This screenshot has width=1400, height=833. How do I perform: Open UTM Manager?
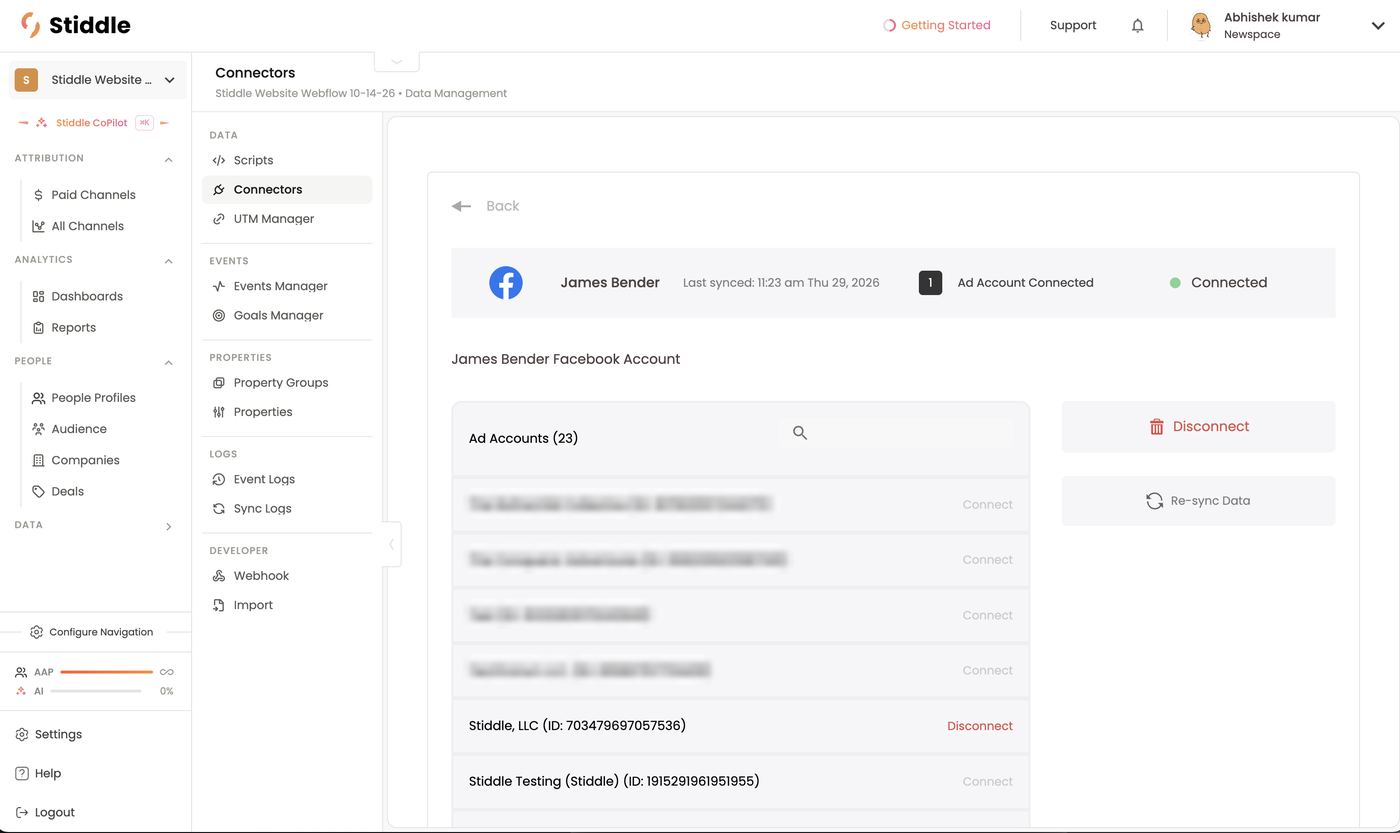287,219
